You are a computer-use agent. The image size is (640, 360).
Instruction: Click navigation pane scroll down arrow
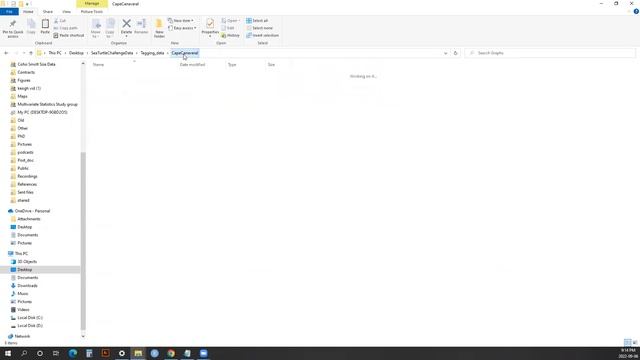coord(83,336)
